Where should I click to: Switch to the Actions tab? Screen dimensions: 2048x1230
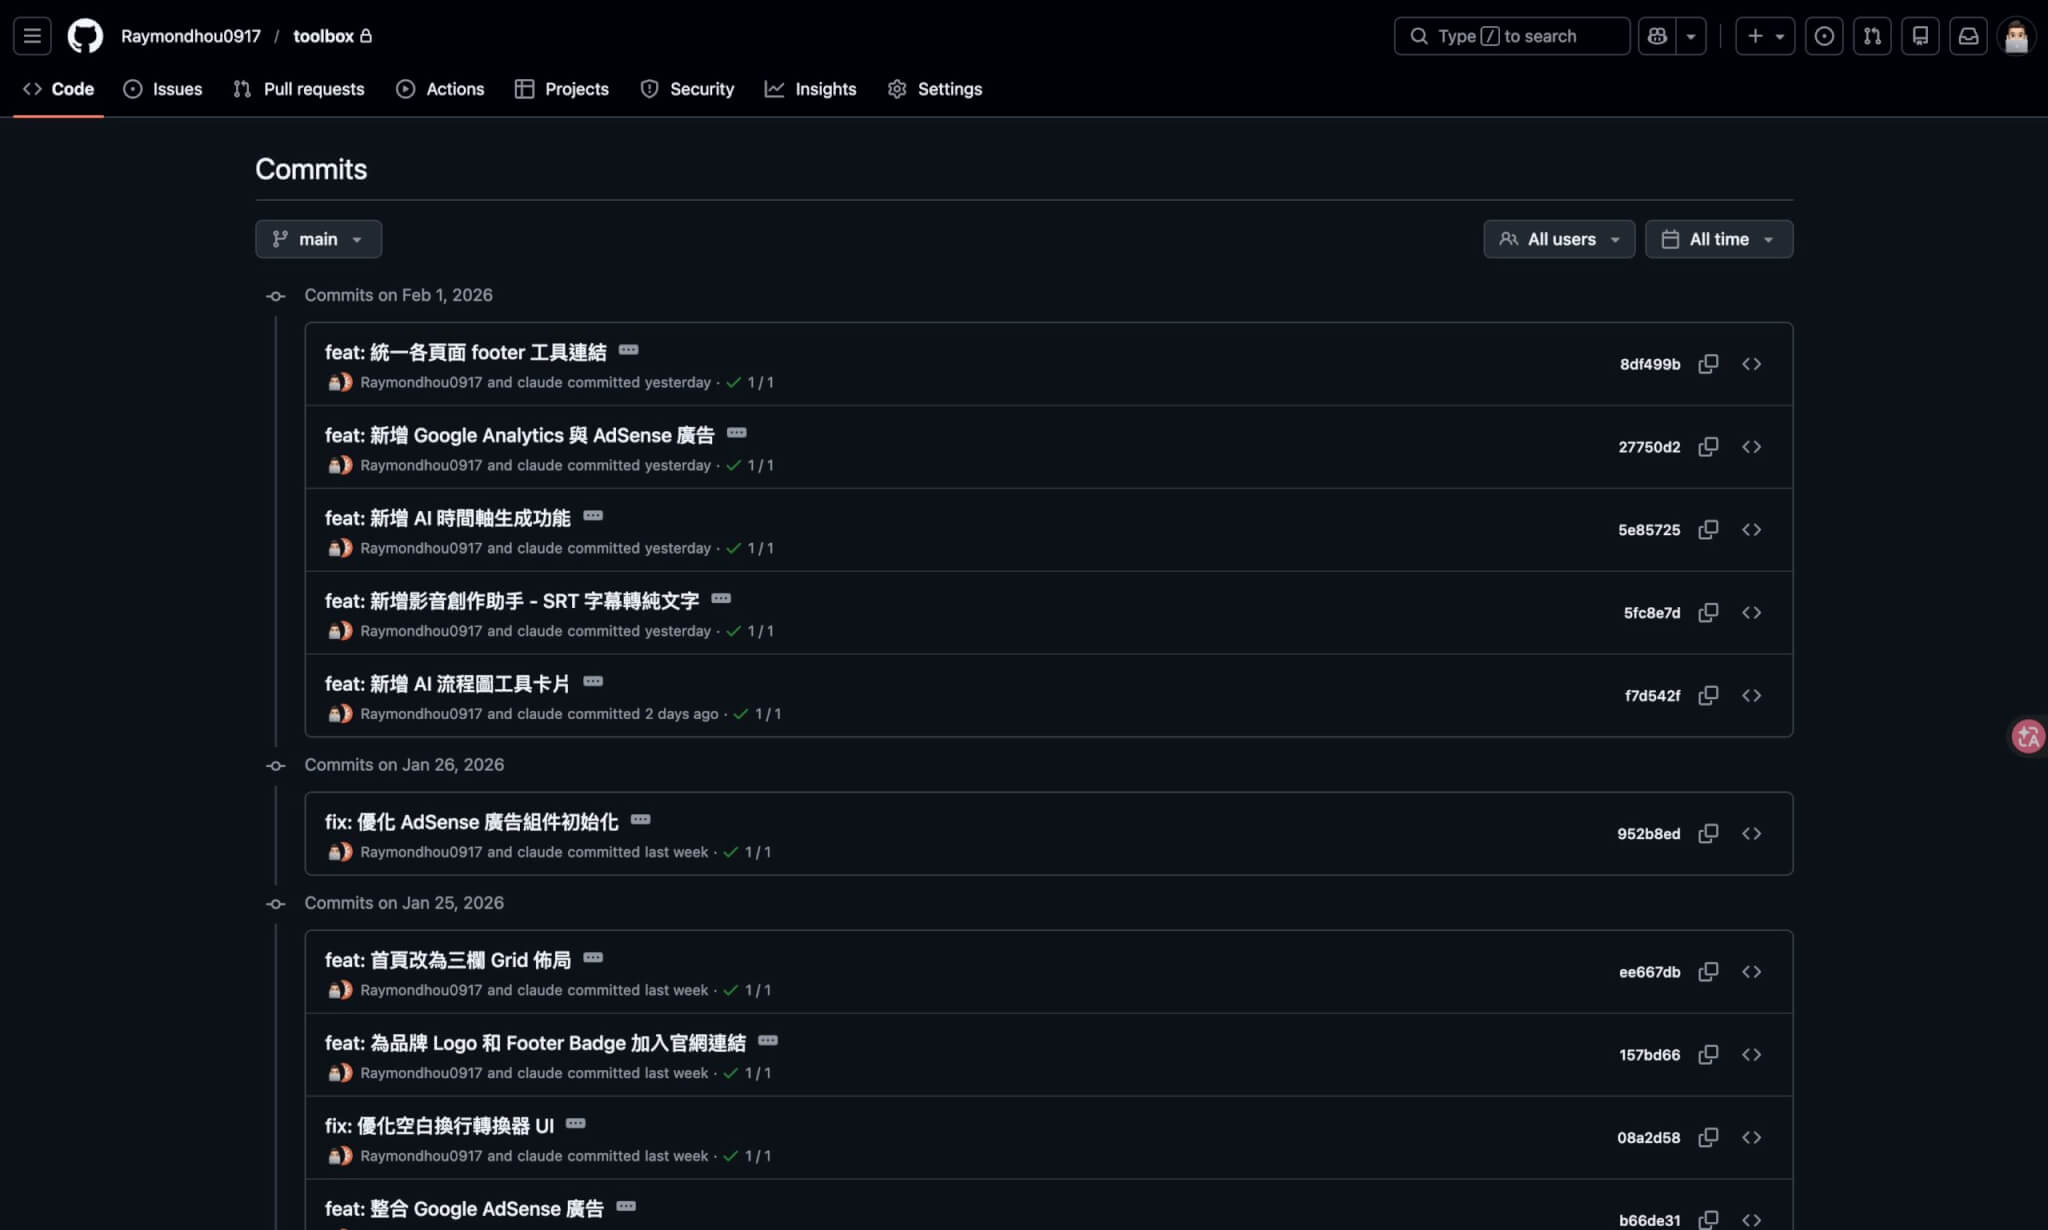tap(440, 89)
